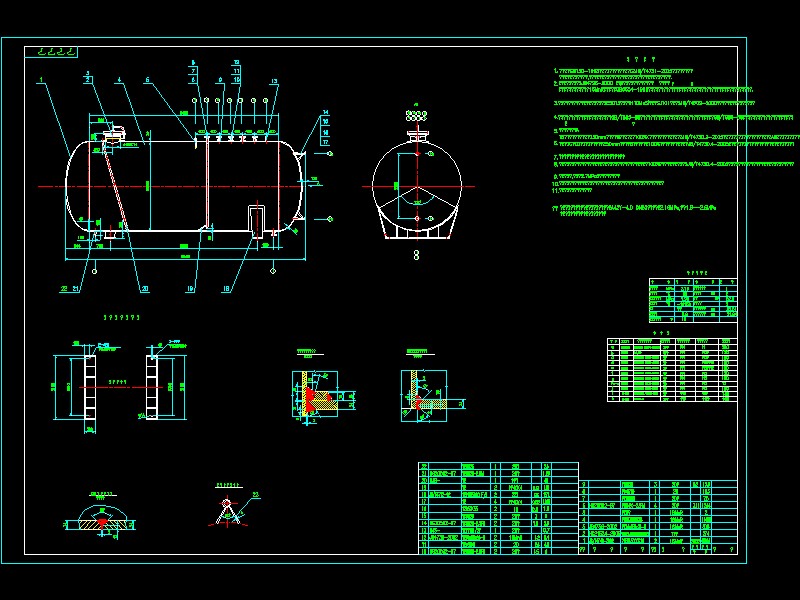Select technical note number 3

coord(655,103)
